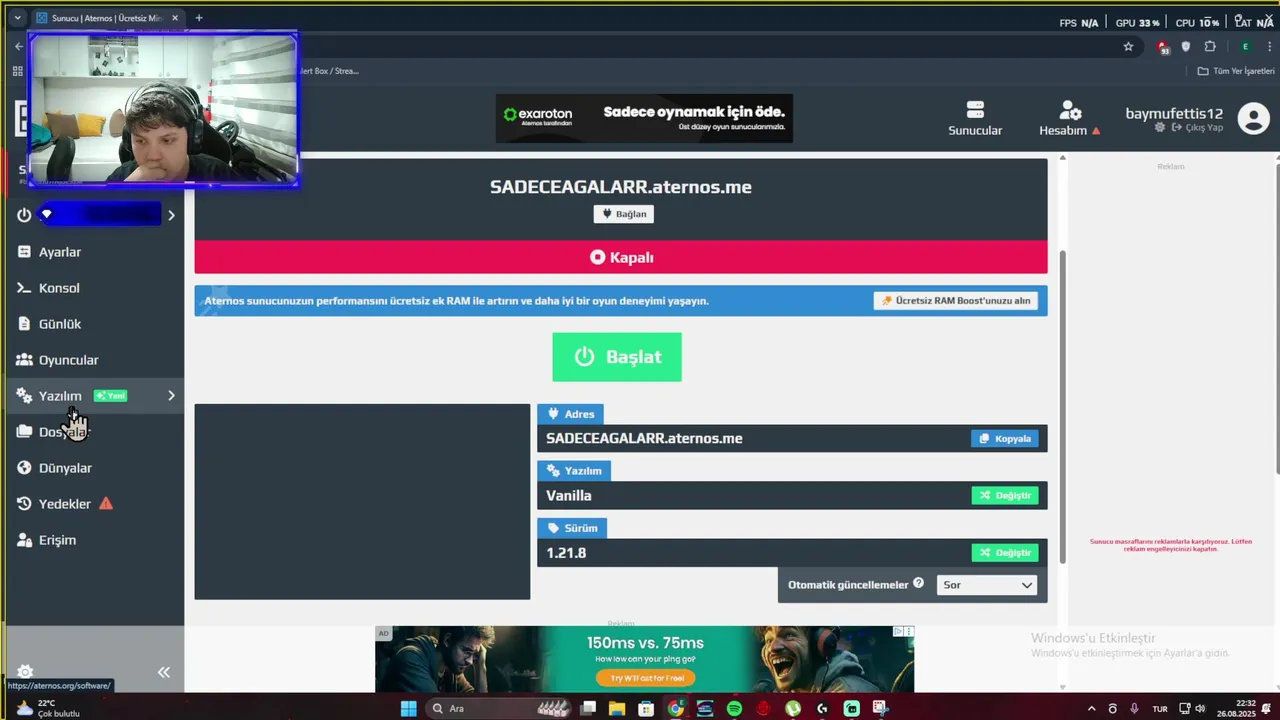Change version with 1.21.8's Değiştir button
This screenshot has width=1280, height=720.
click(x=1005, y=552)
